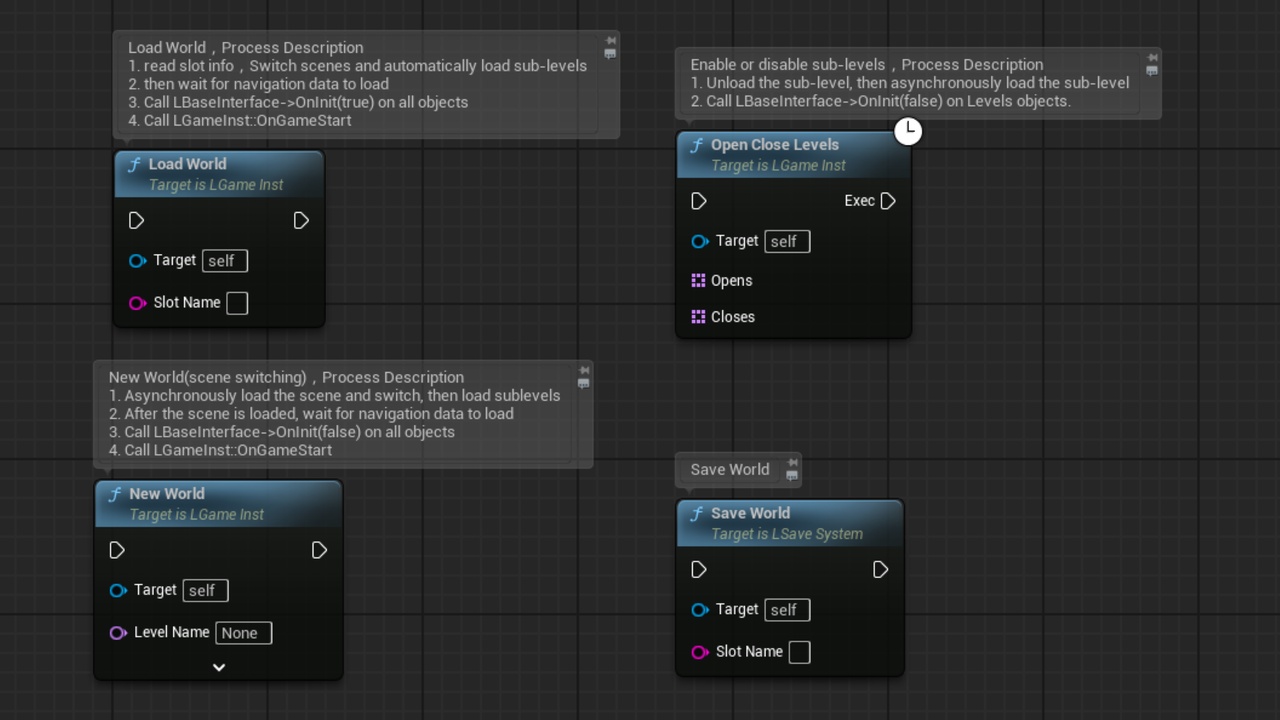Click the Closes array pin
This screenshot has height=720, width=1280.
point(698,317)
